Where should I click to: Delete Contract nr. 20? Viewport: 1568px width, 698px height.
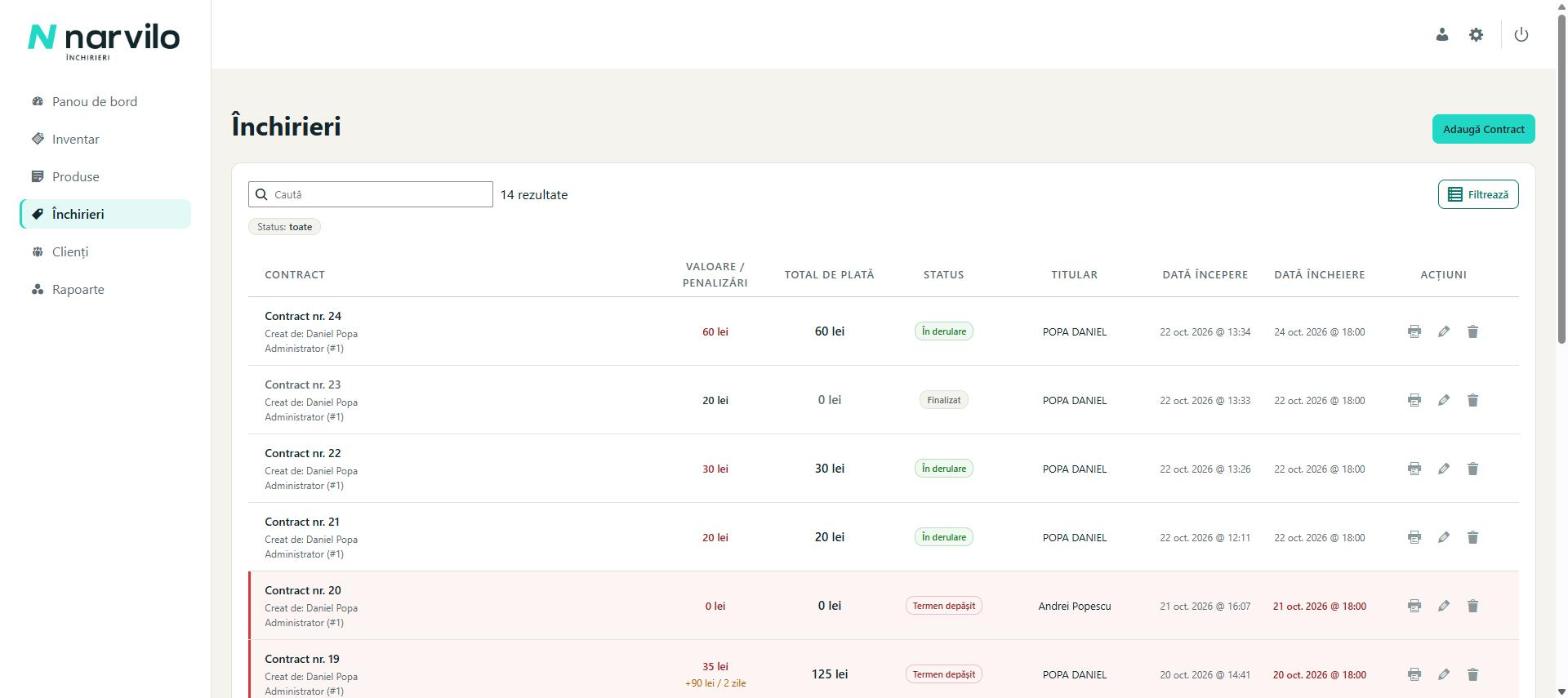tap(1473, 605)
